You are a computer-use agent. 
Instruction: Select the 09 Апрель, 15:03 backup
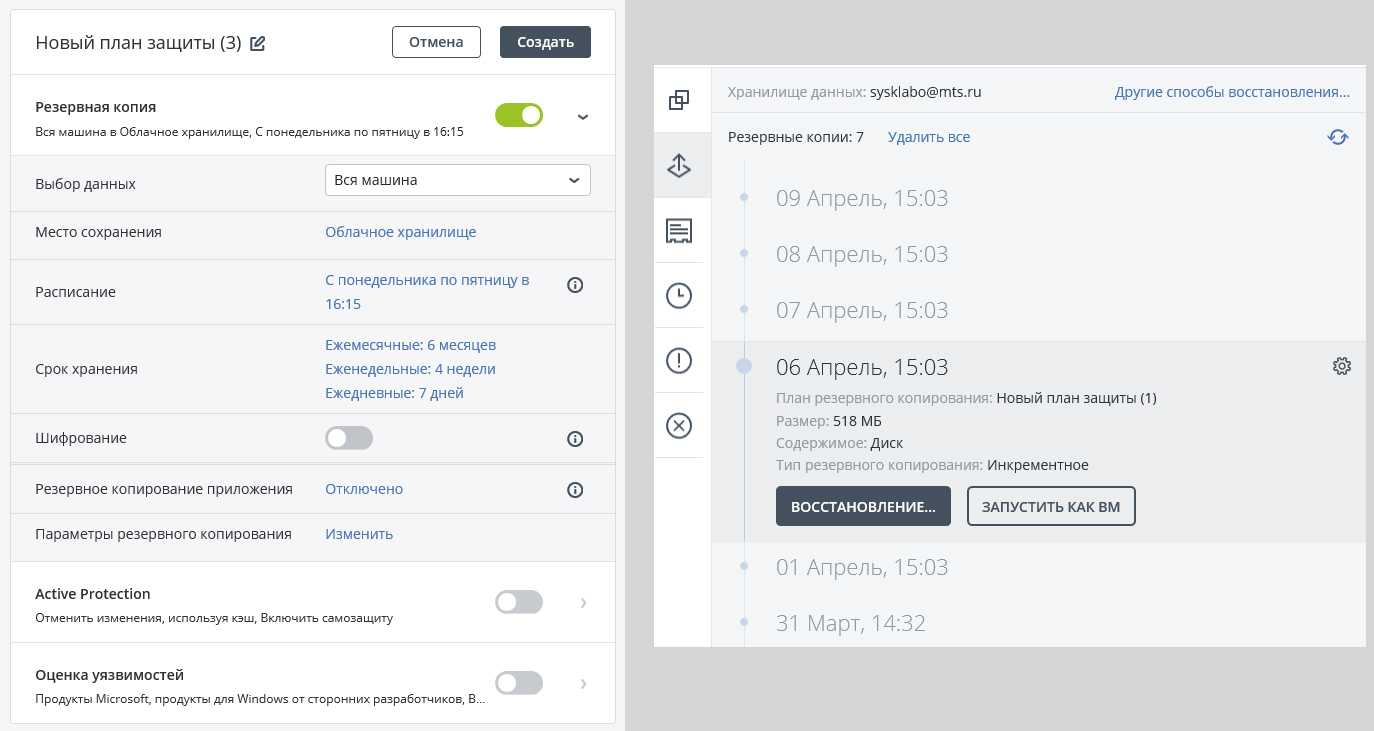tap(861, 198)
